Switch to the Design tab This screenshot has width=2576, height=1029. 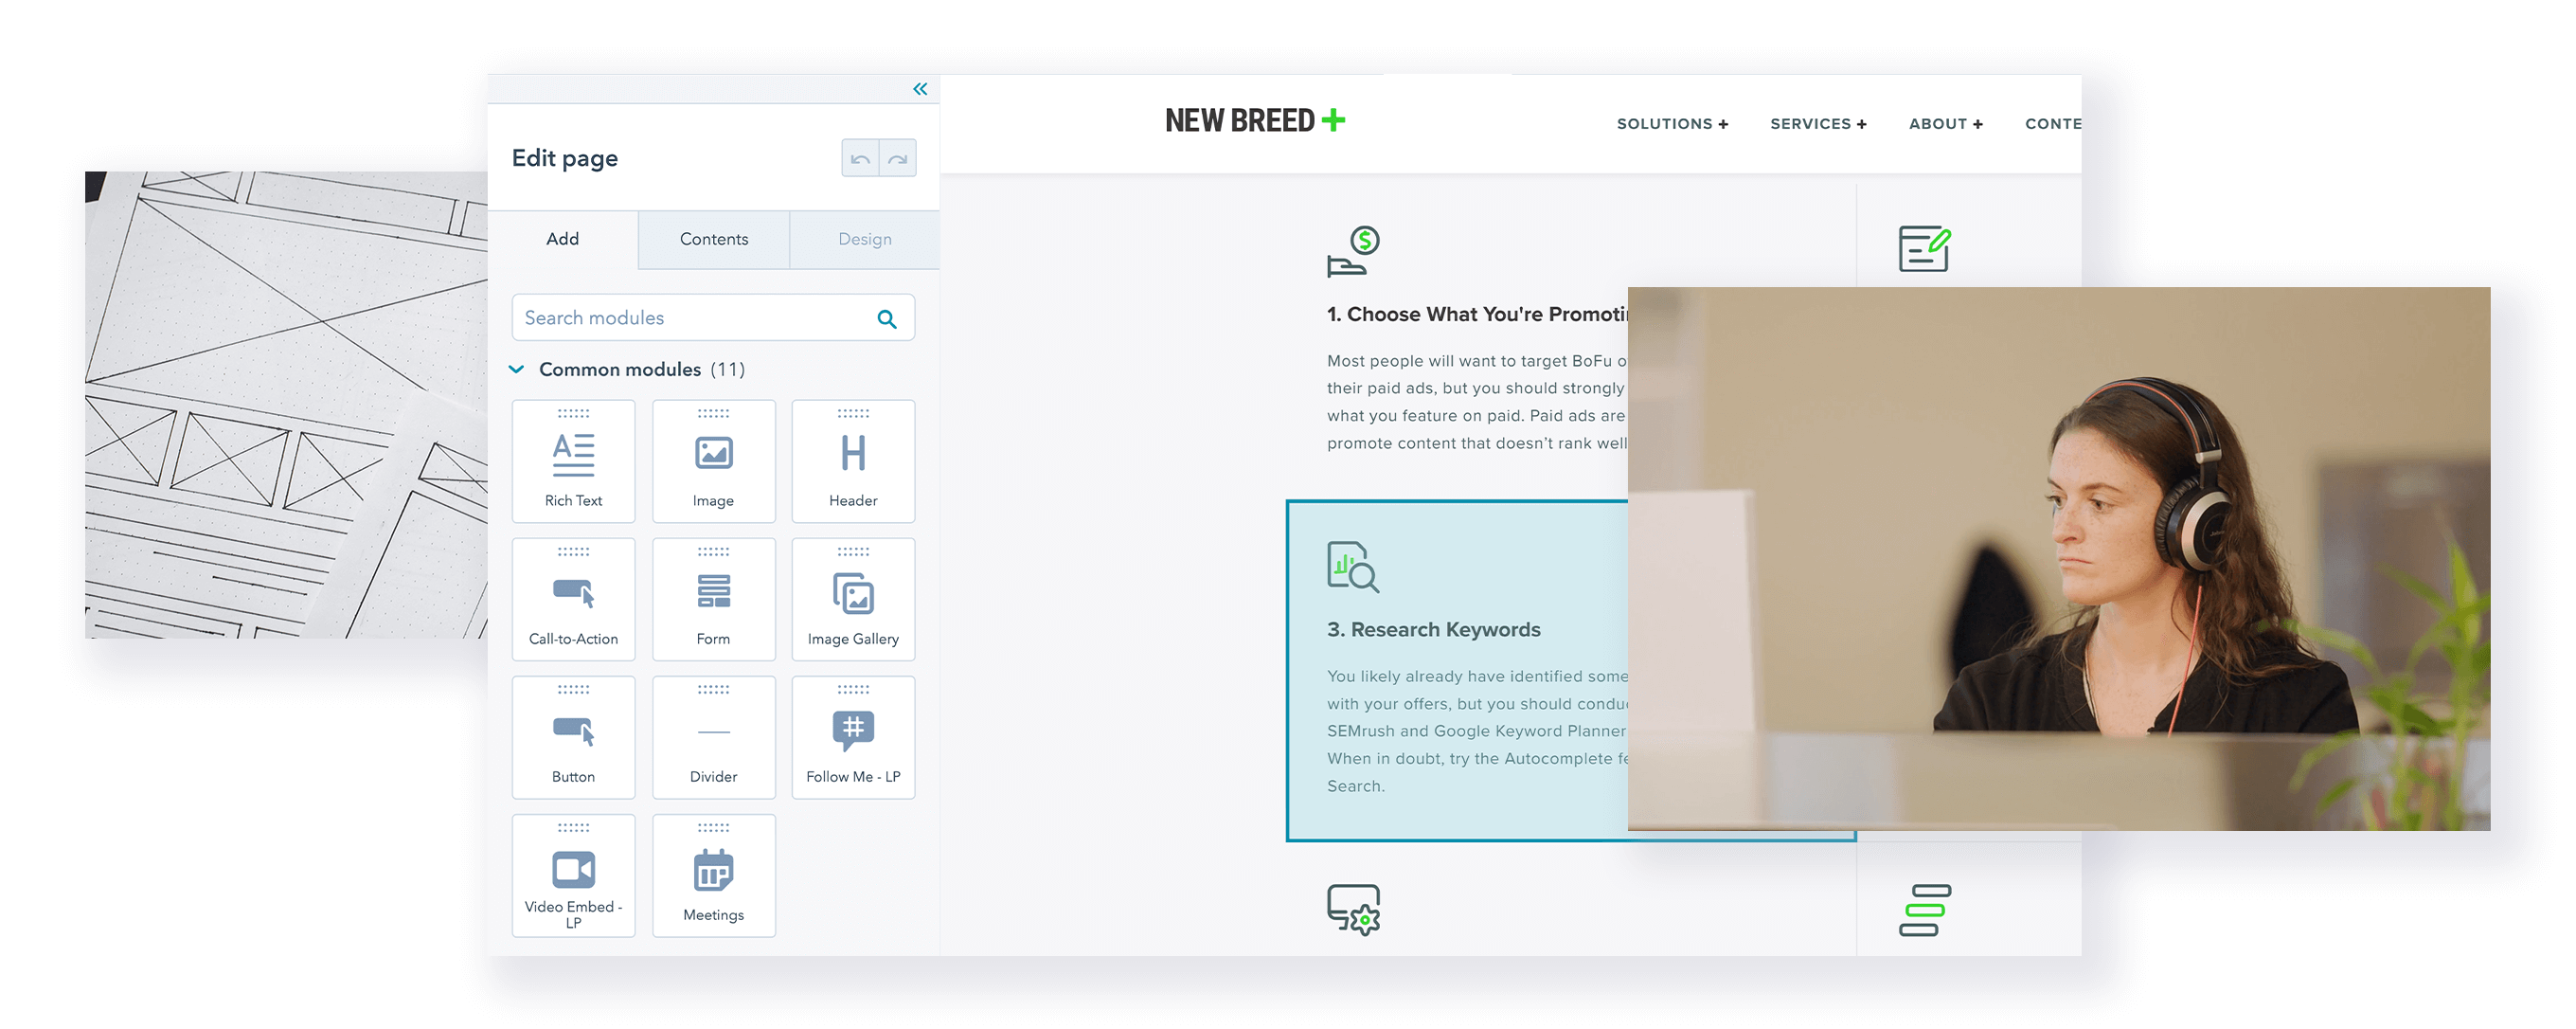tap(865, 239)
